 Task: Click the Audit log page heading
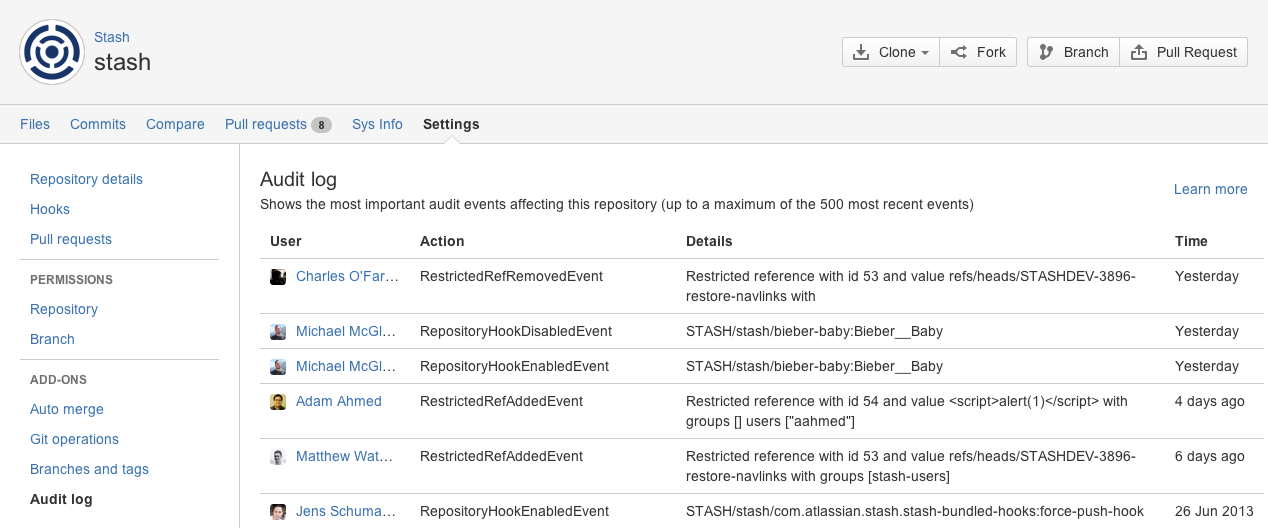[298, 179]
